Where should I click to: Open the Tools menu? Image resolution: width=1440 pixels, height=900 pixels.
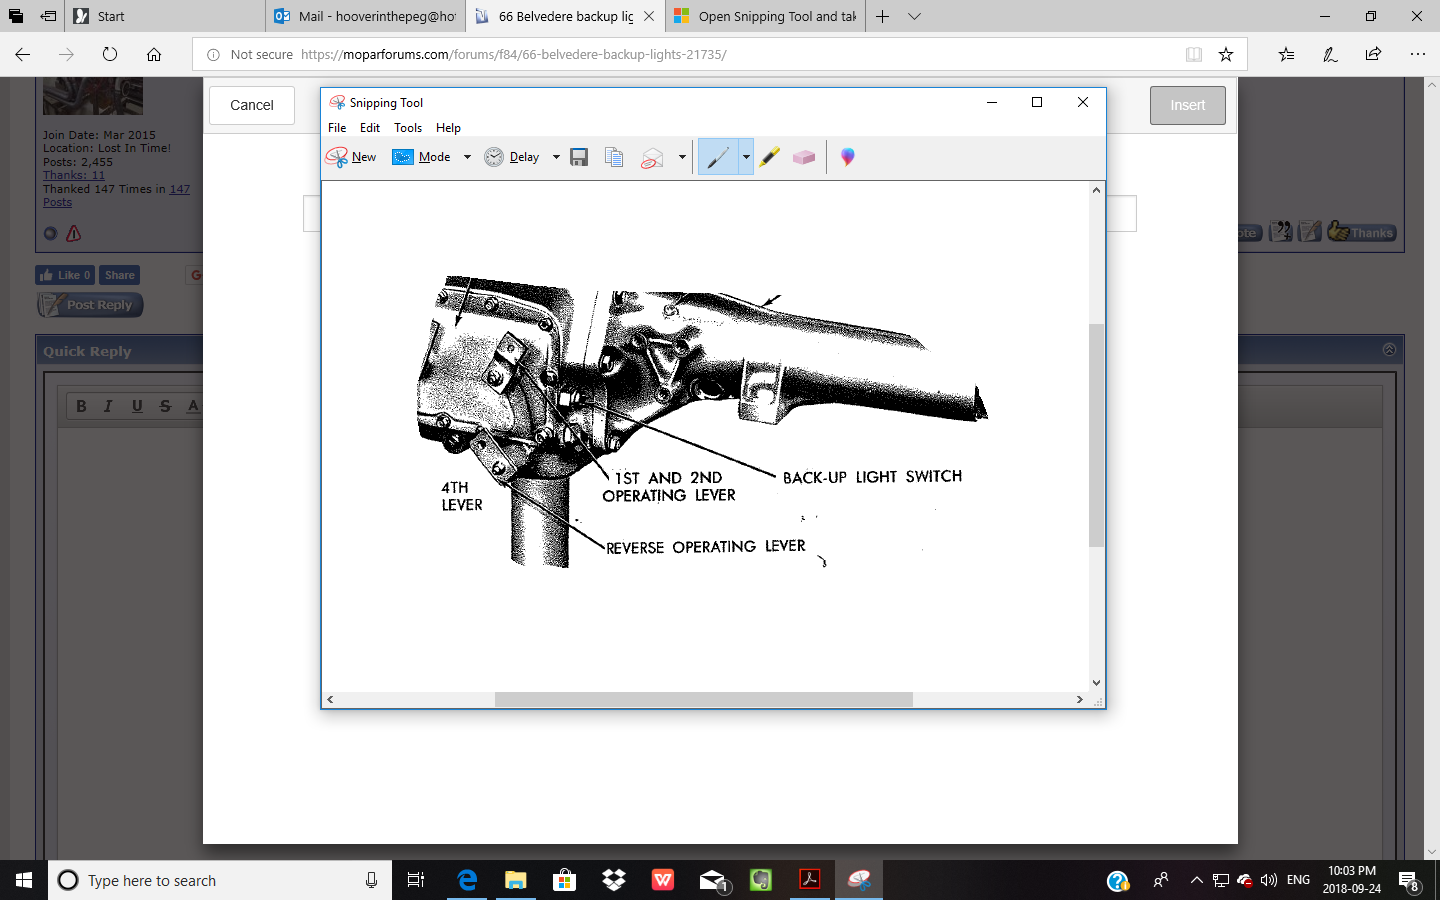coord(408,128)
